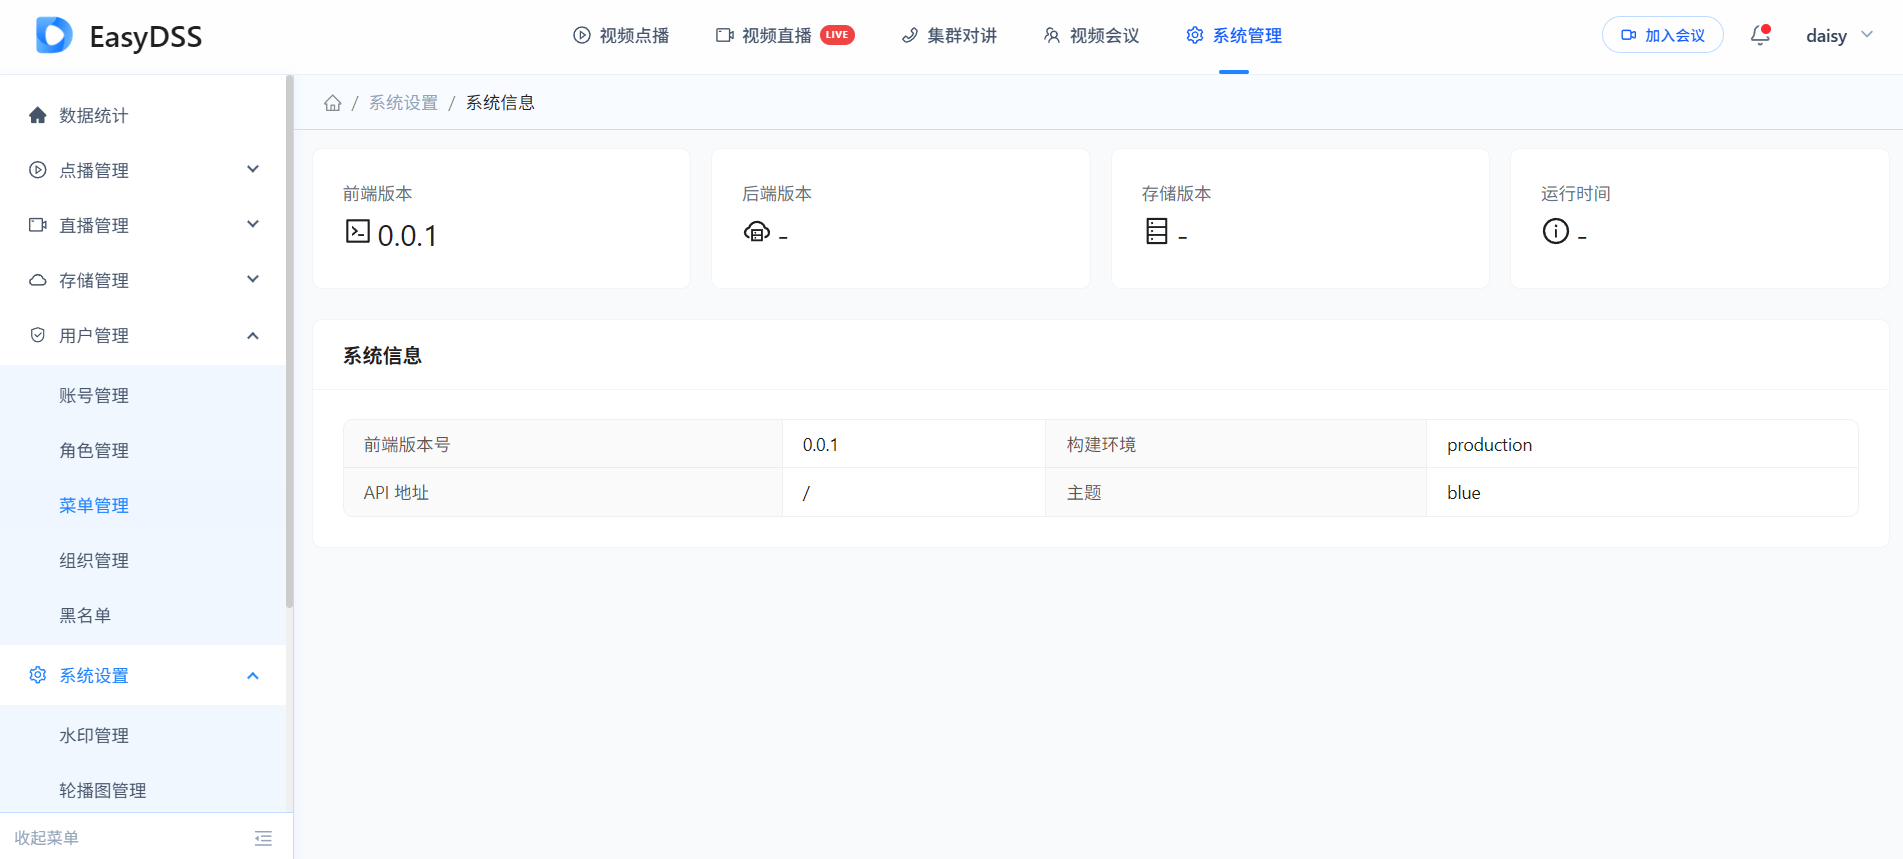Click the 存储管理 cloud icon in sidebar

click(x=38, y=280)
